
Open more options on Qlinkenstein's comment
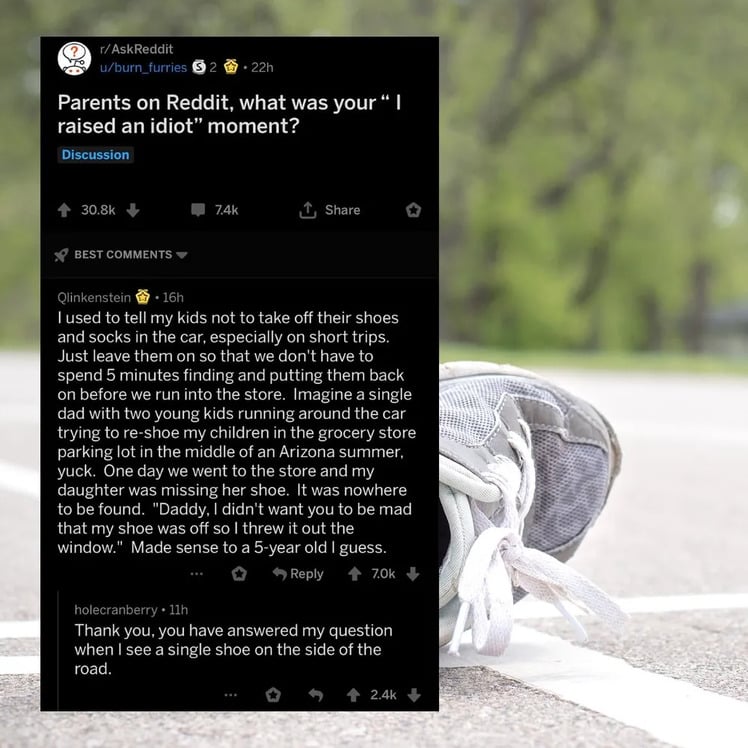[197, 574]
